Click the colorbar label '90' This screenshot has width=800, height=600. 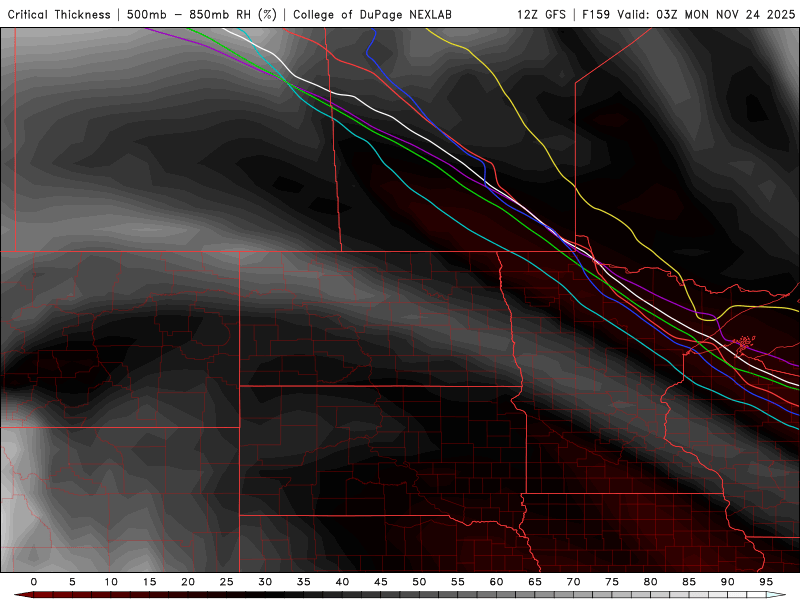point(728,582)
